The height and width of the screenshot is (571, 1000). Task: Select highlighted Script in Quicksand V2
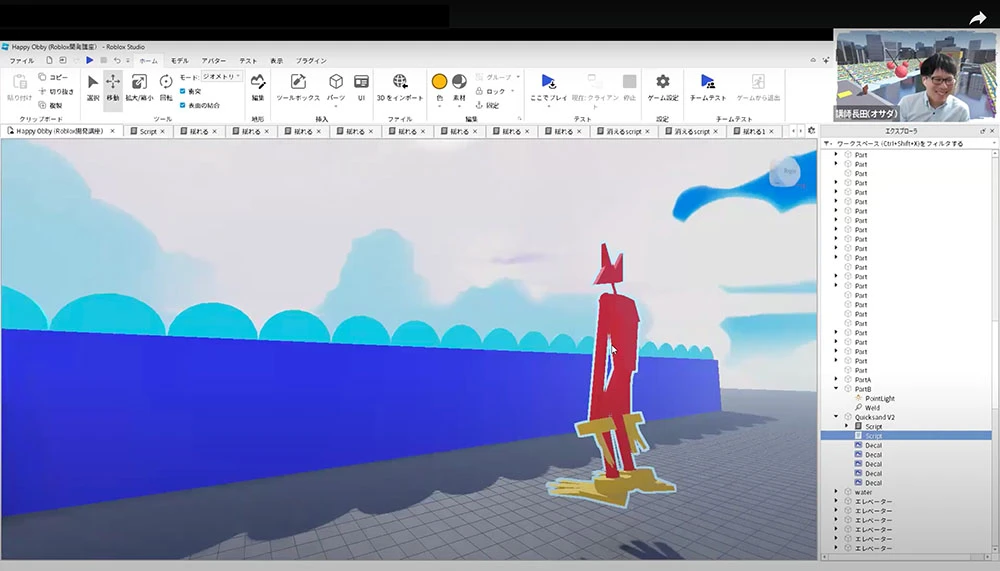pos(906,436)
